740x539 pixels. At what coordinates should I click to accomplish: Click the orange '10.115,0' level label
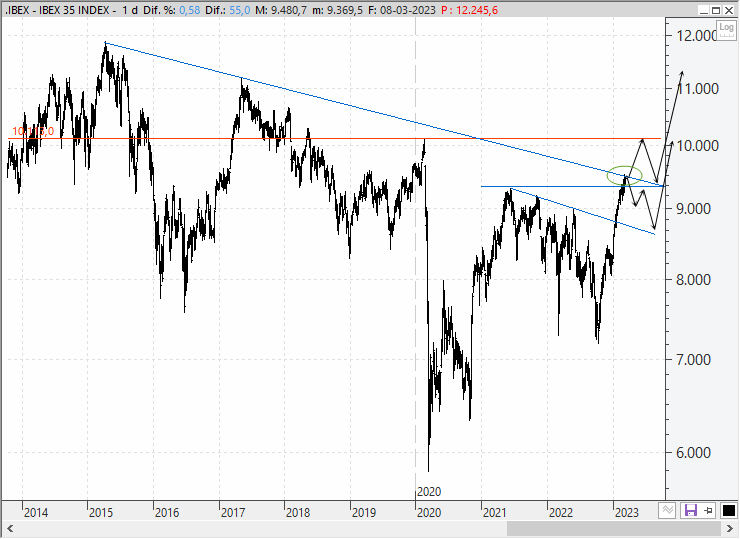coord(33,131)
